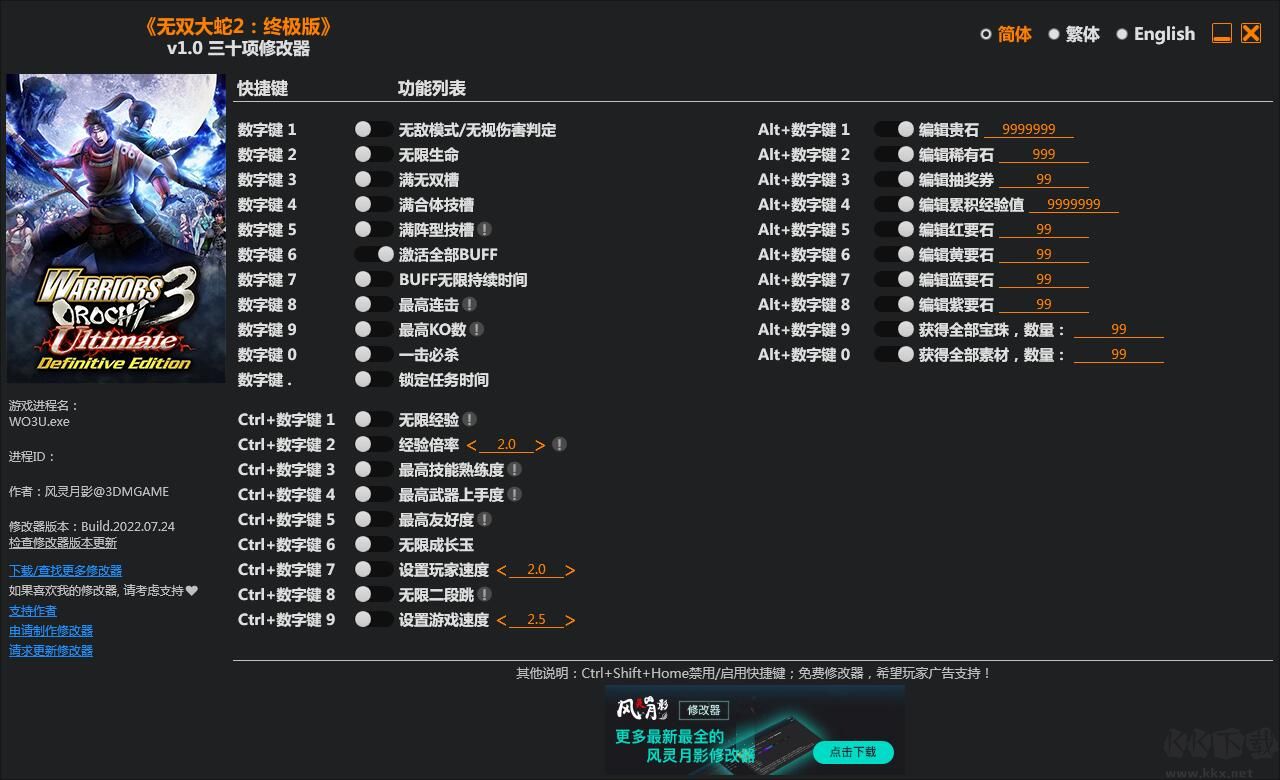The width and height of the screenshot is (1280, 780).
Task: Enable the 无限生命 toggle
Action: tap(372, 154)
